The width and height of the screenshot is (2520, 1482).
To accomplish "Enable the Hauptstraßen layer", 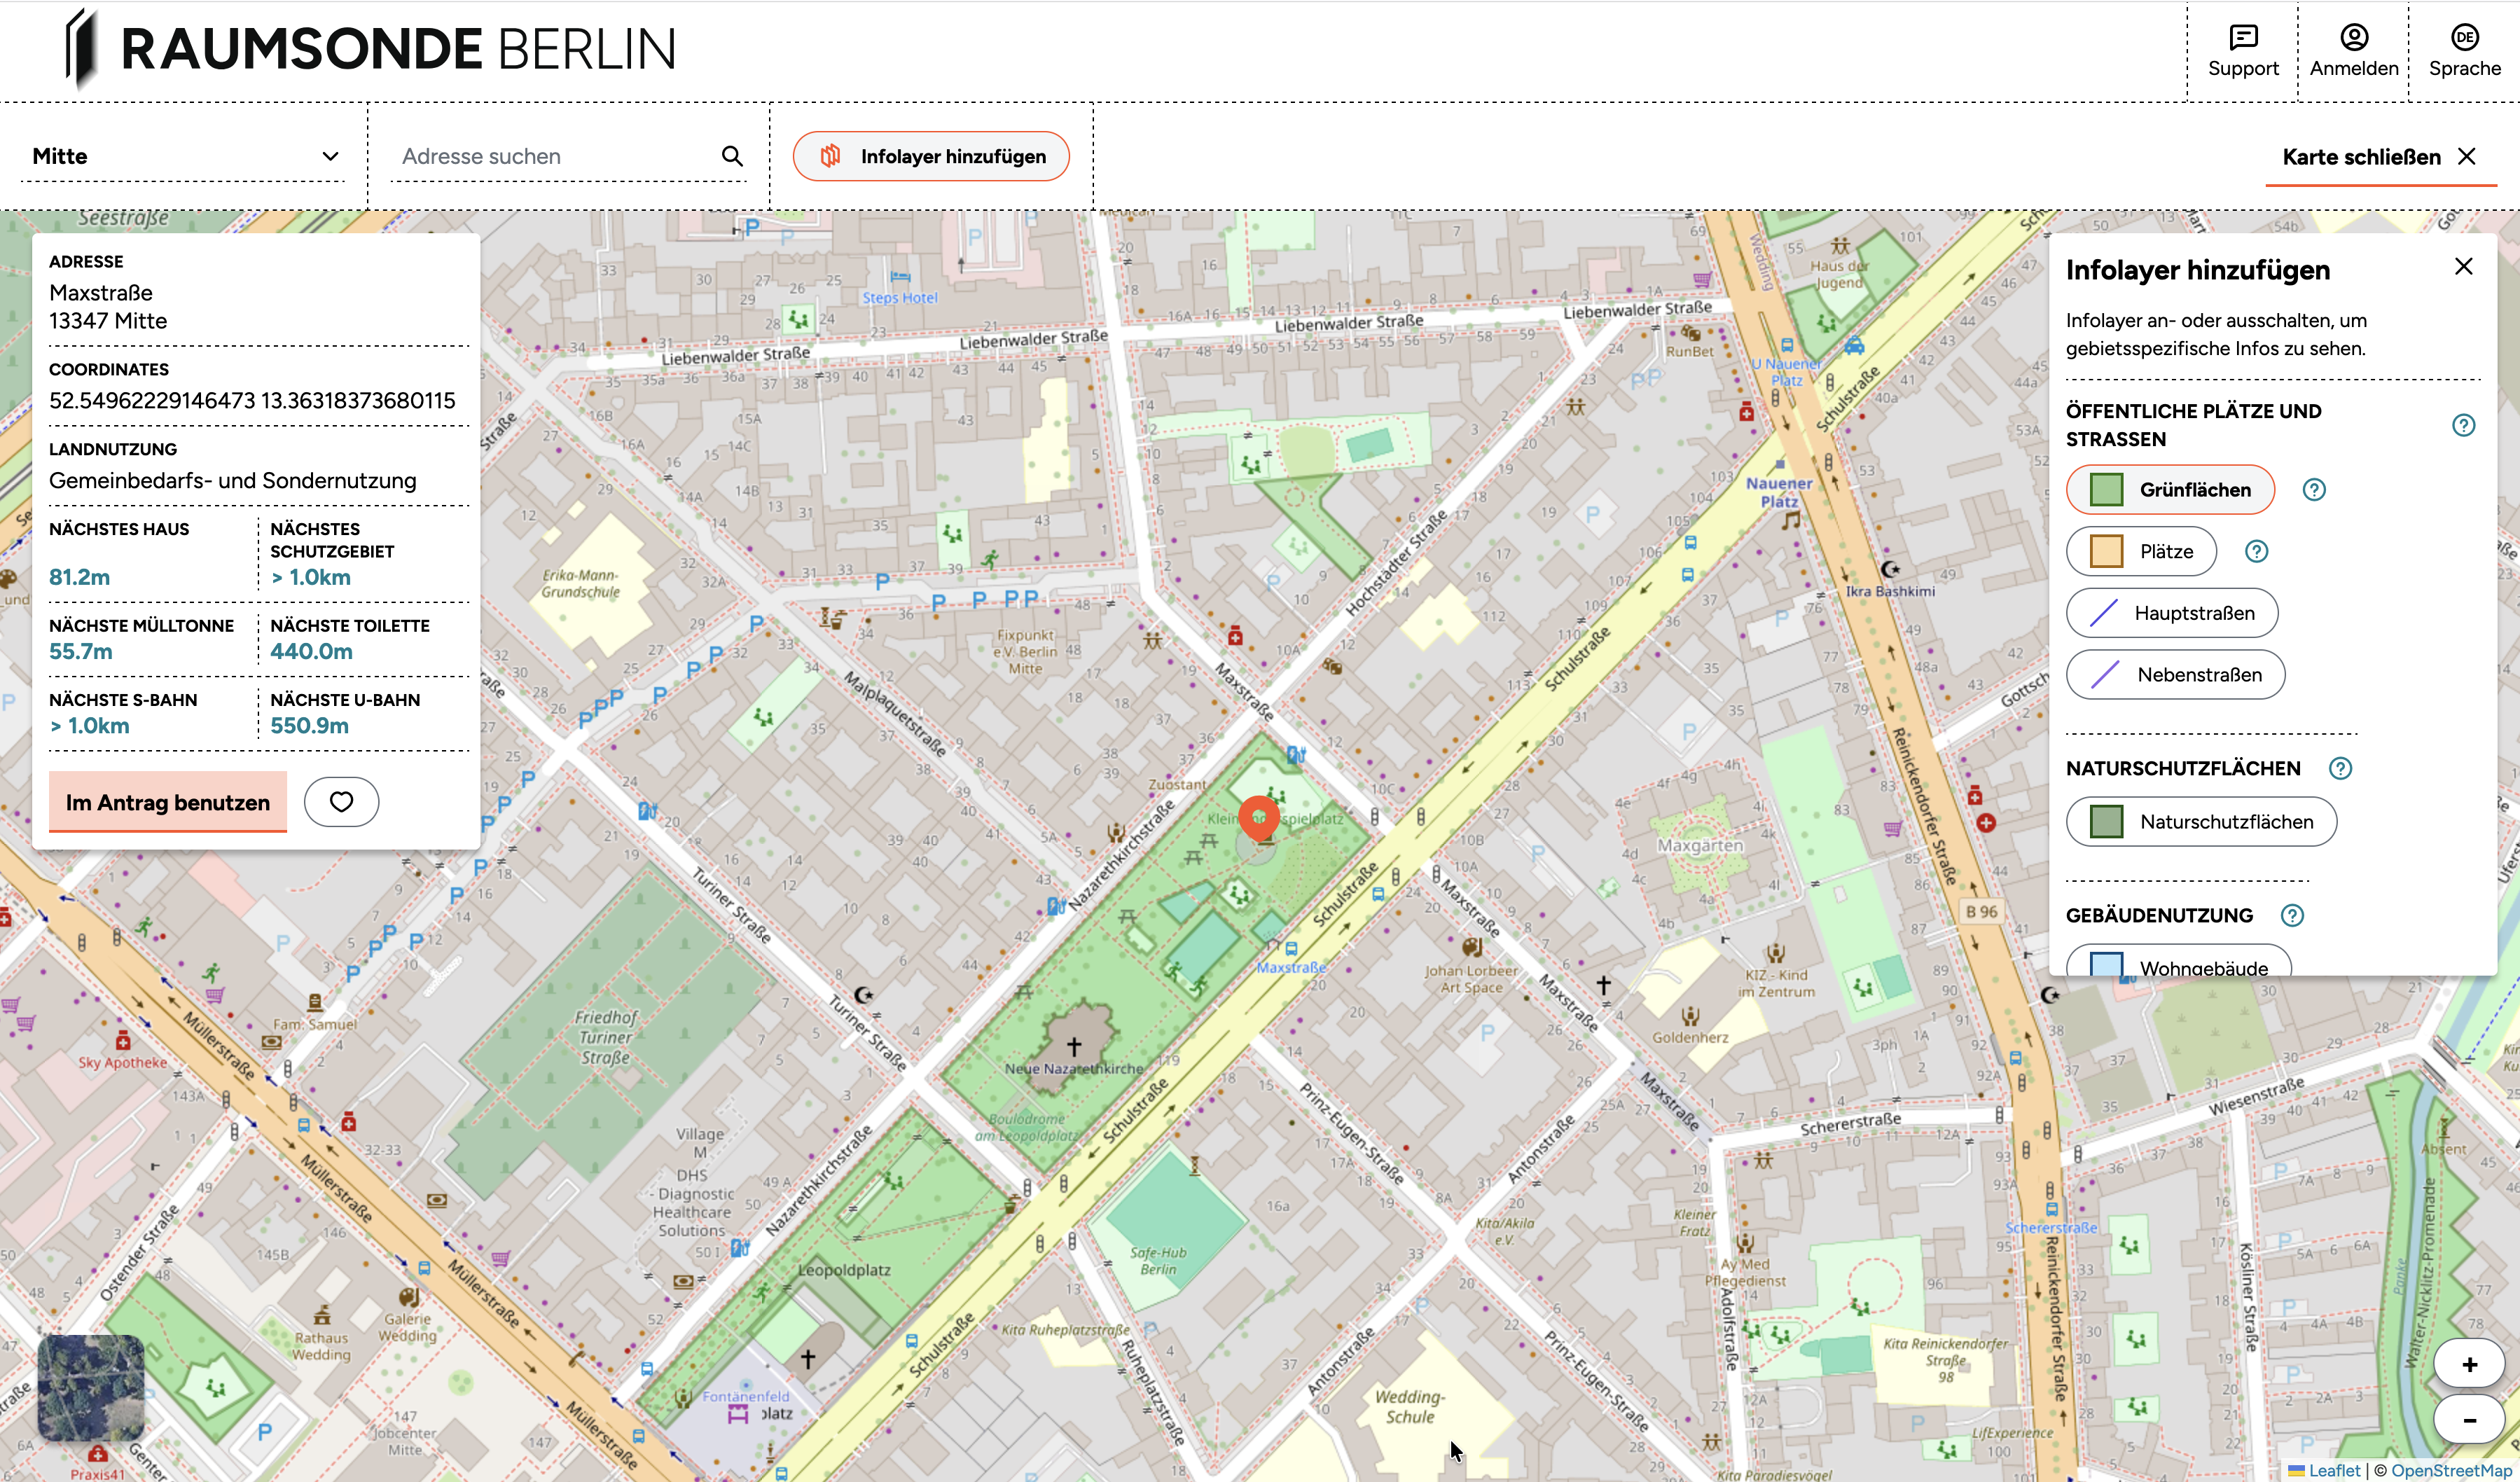I will click(x=2172, y=613).
